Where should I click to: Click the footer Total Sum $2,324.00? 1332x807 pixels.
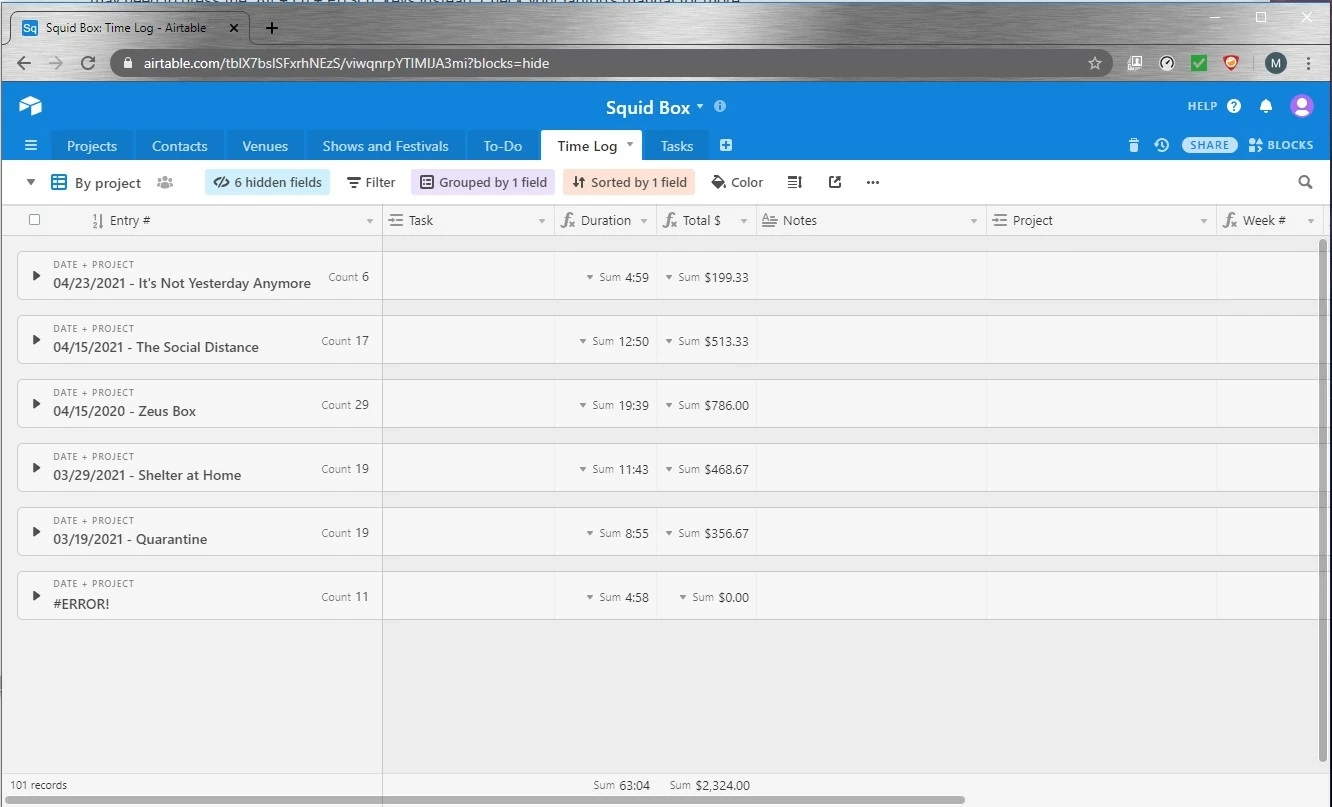710,786
